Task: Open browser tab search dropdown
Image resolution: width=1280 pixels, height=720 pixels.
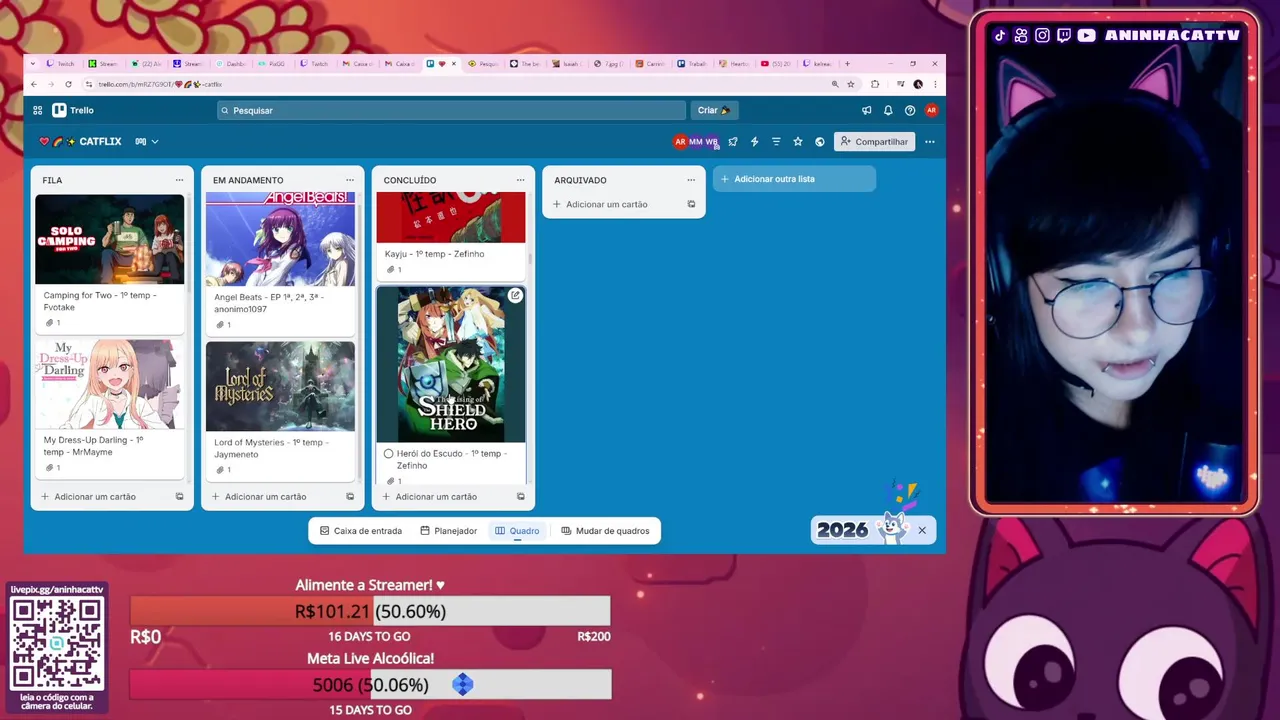Action: coord(34,63)
